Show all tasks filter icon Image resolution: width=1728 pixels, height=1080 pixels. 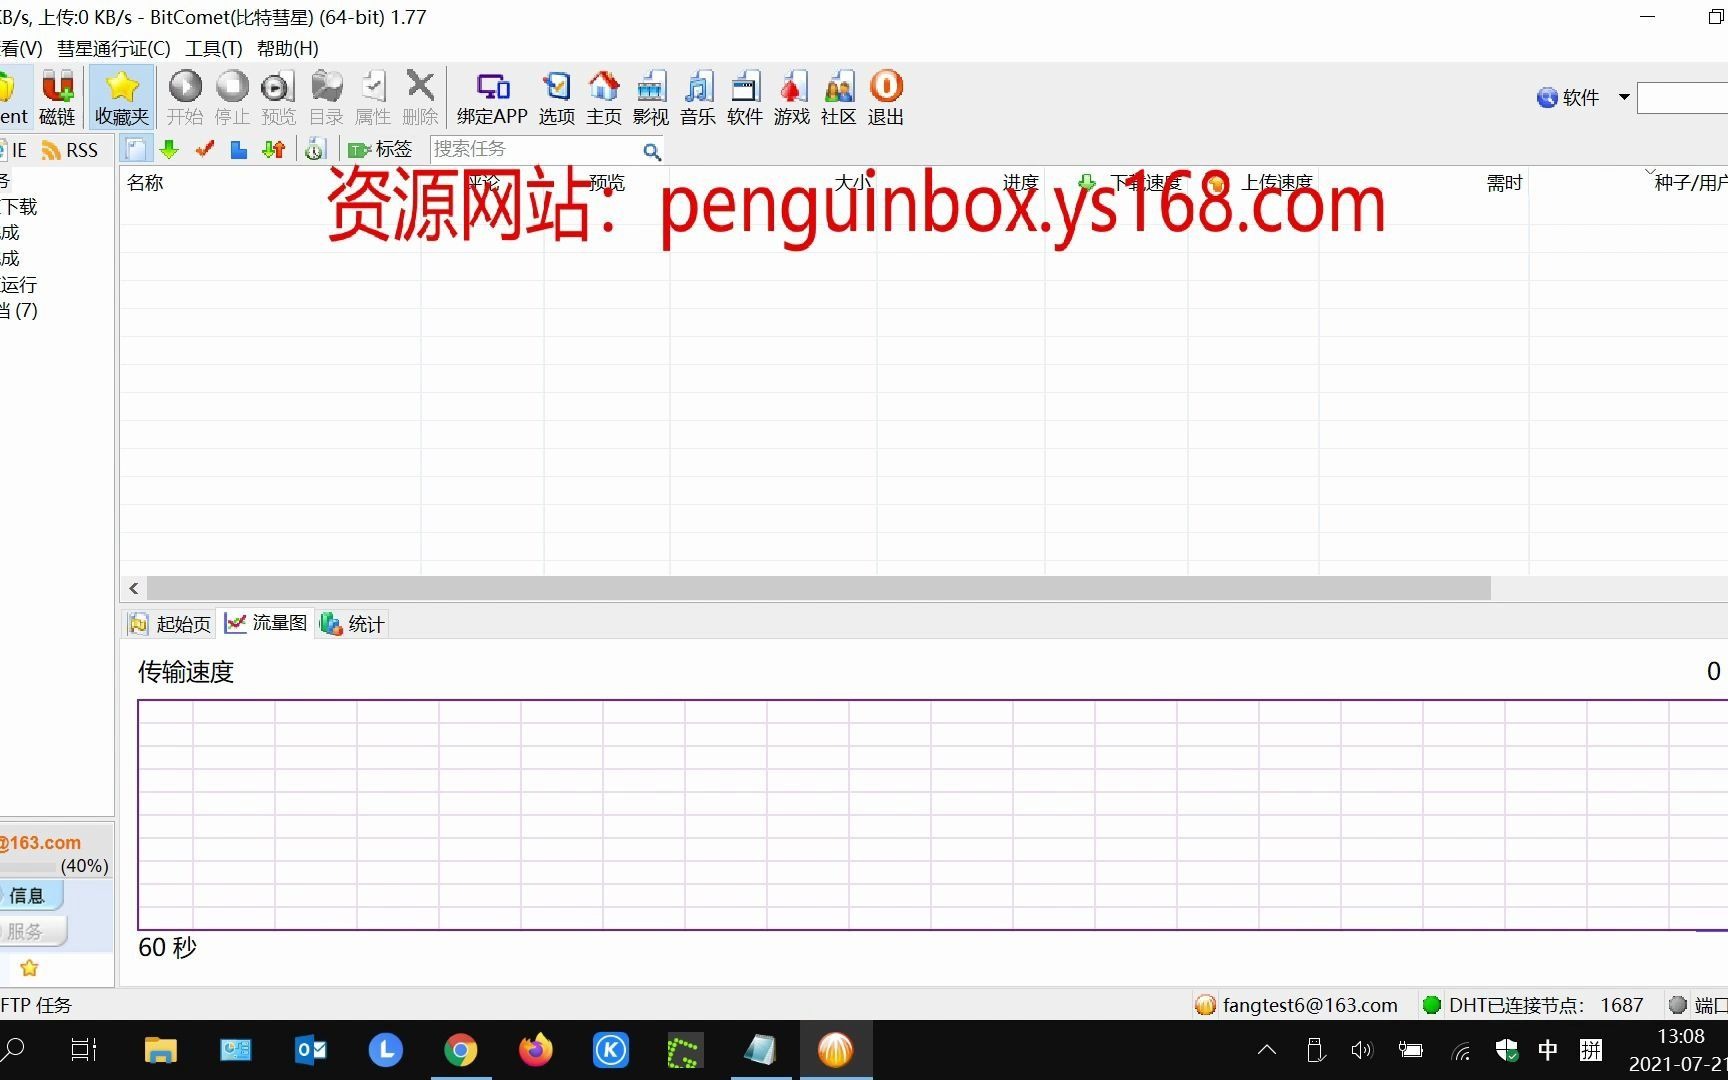pos(136,150)
